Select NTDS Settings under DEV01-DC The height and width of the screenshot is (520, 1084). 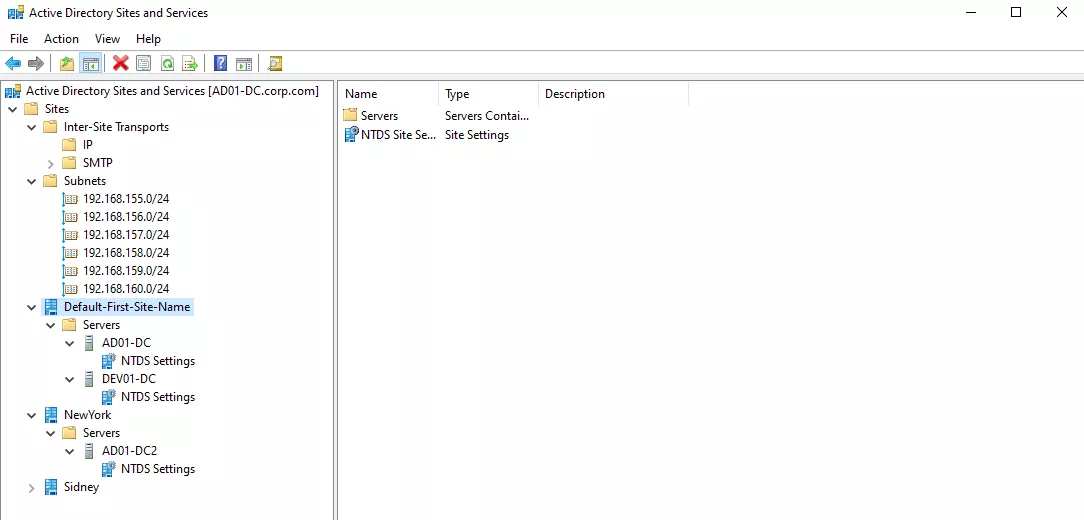click(158, 397)
